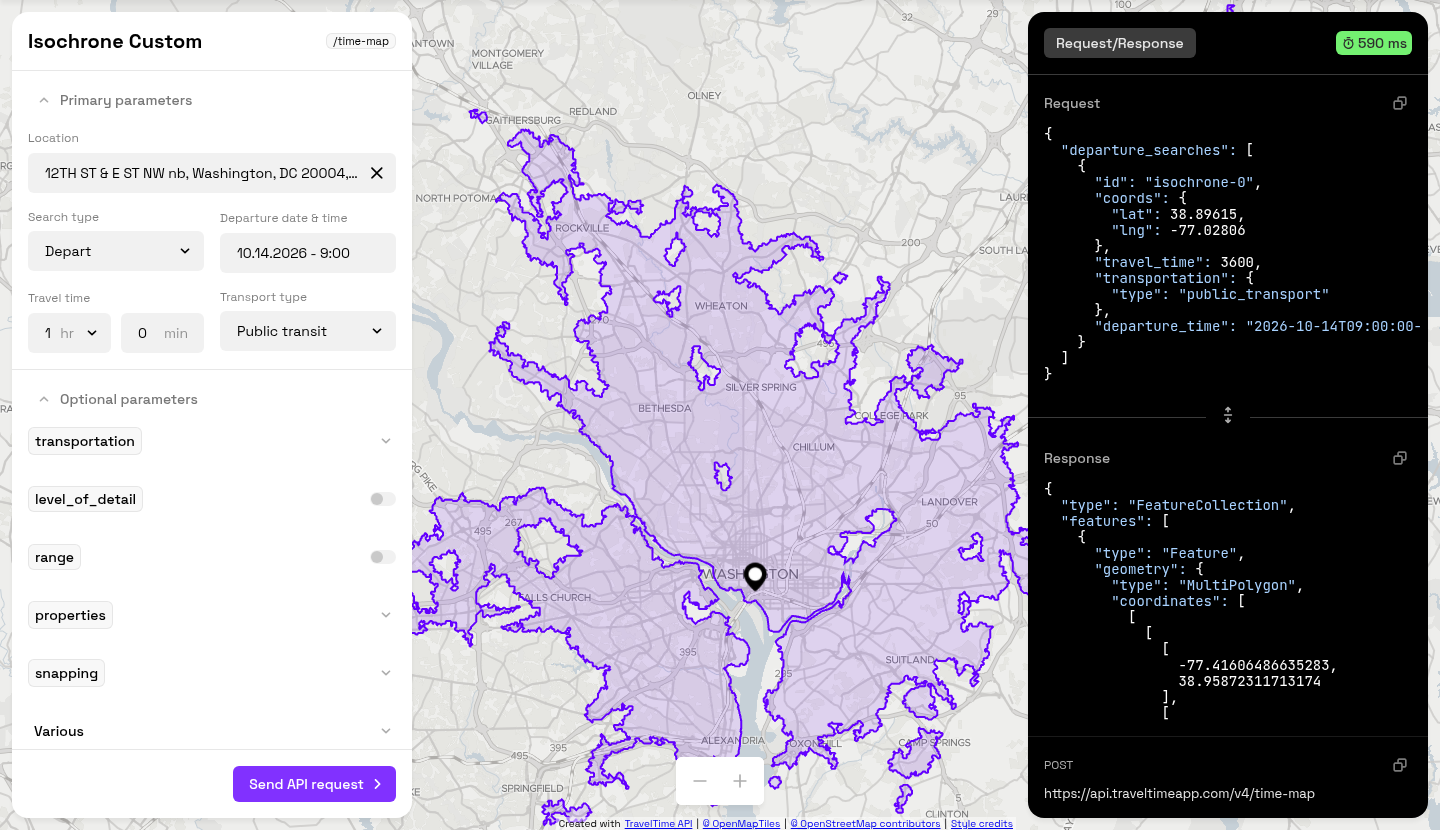Open the Style credits link
Image resolution: width=1440 pixels, height=830 pixels.
coord(982,824)
